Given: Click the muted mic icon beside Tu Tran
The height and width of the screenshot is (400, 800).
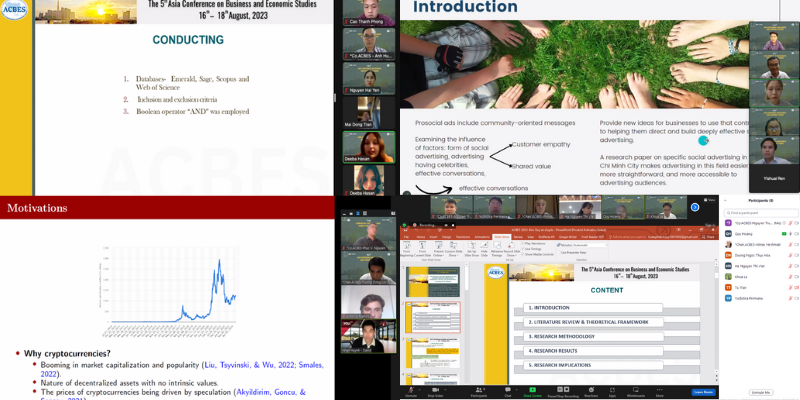Looking at the screenshot, I should click(x=789, y=287).
